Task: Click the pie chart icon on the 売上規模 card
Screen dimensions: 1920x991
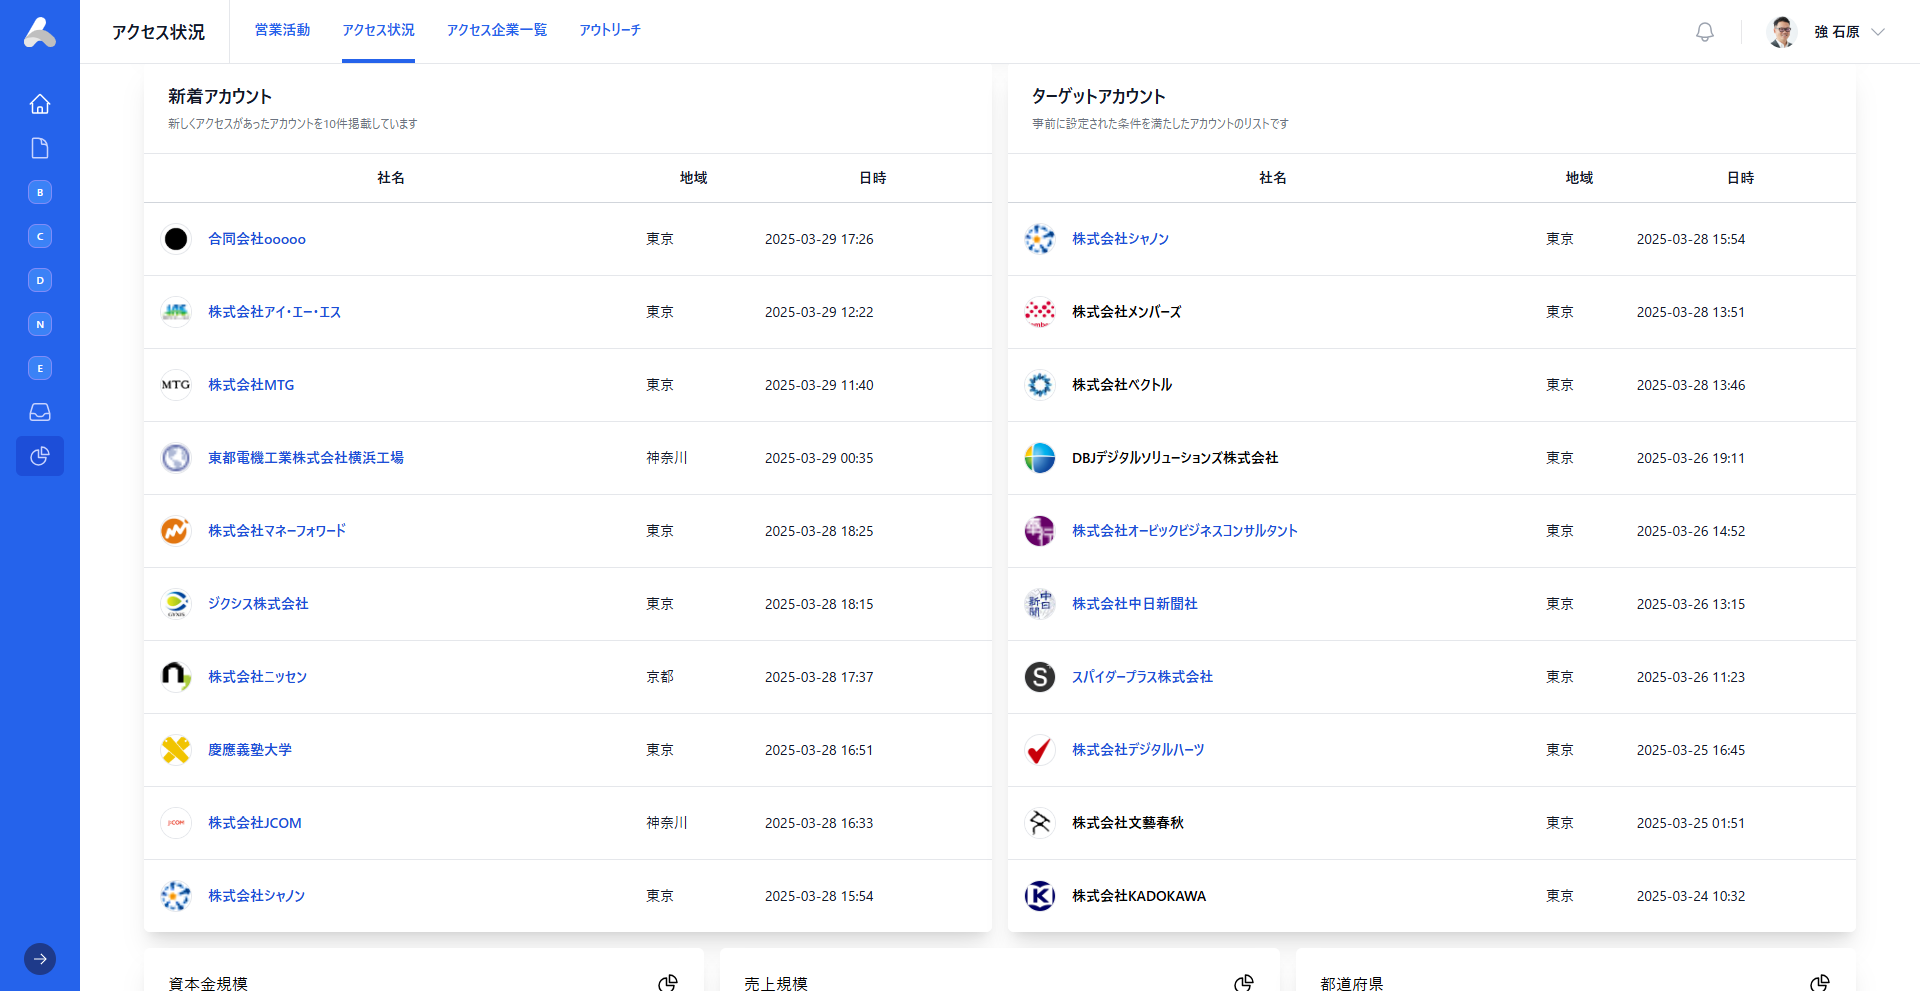Action: pyautogui.click(x=1243, y=982)
